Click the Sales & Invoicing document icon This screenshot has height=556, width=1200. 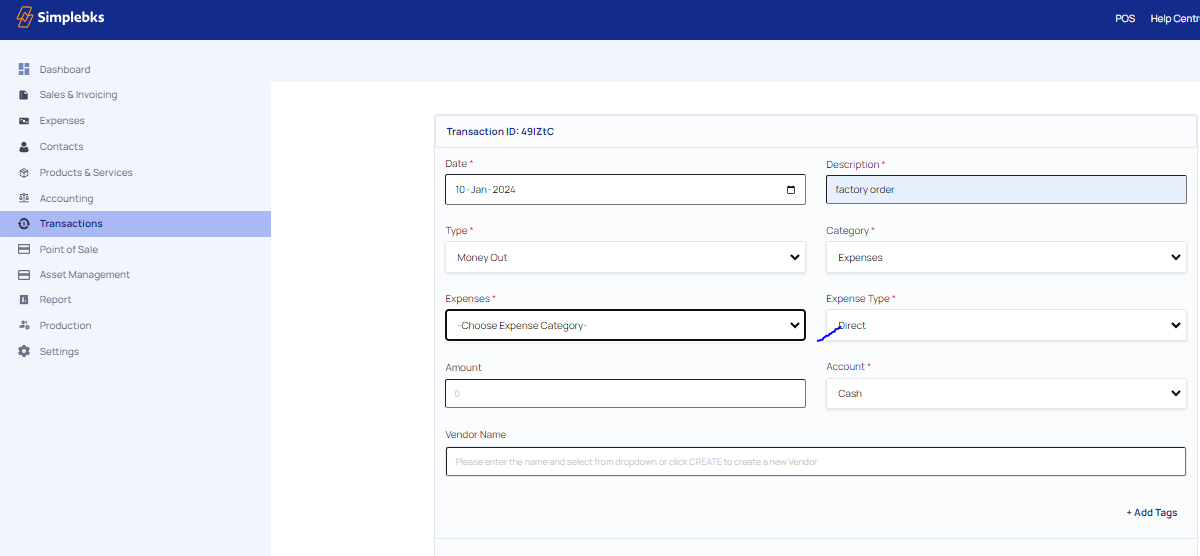[x=24, y=95]
